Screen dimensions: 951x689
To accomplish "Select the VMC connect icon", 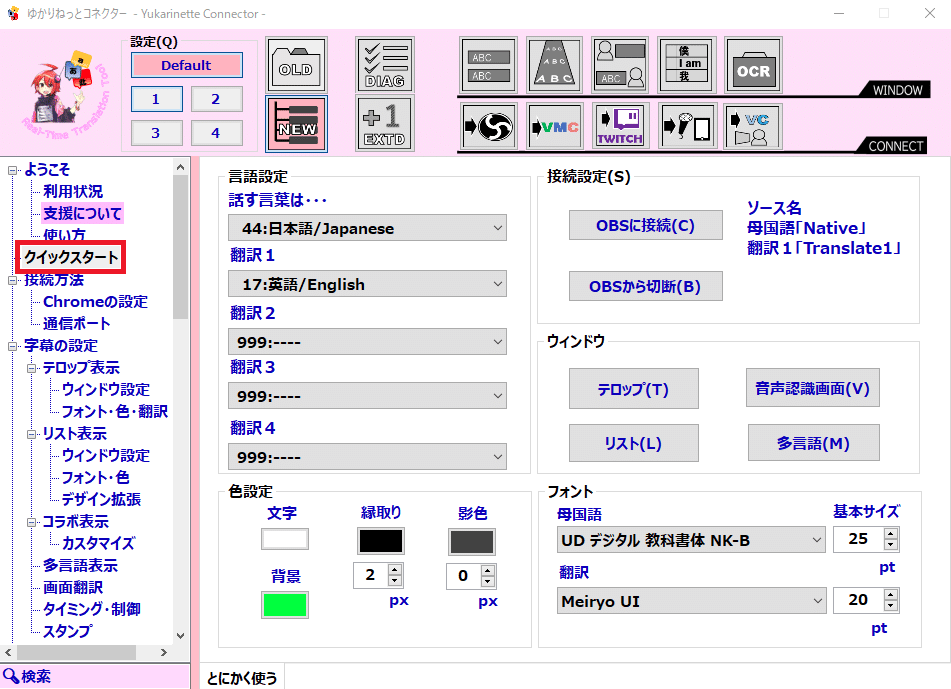I will click(554, 125).
